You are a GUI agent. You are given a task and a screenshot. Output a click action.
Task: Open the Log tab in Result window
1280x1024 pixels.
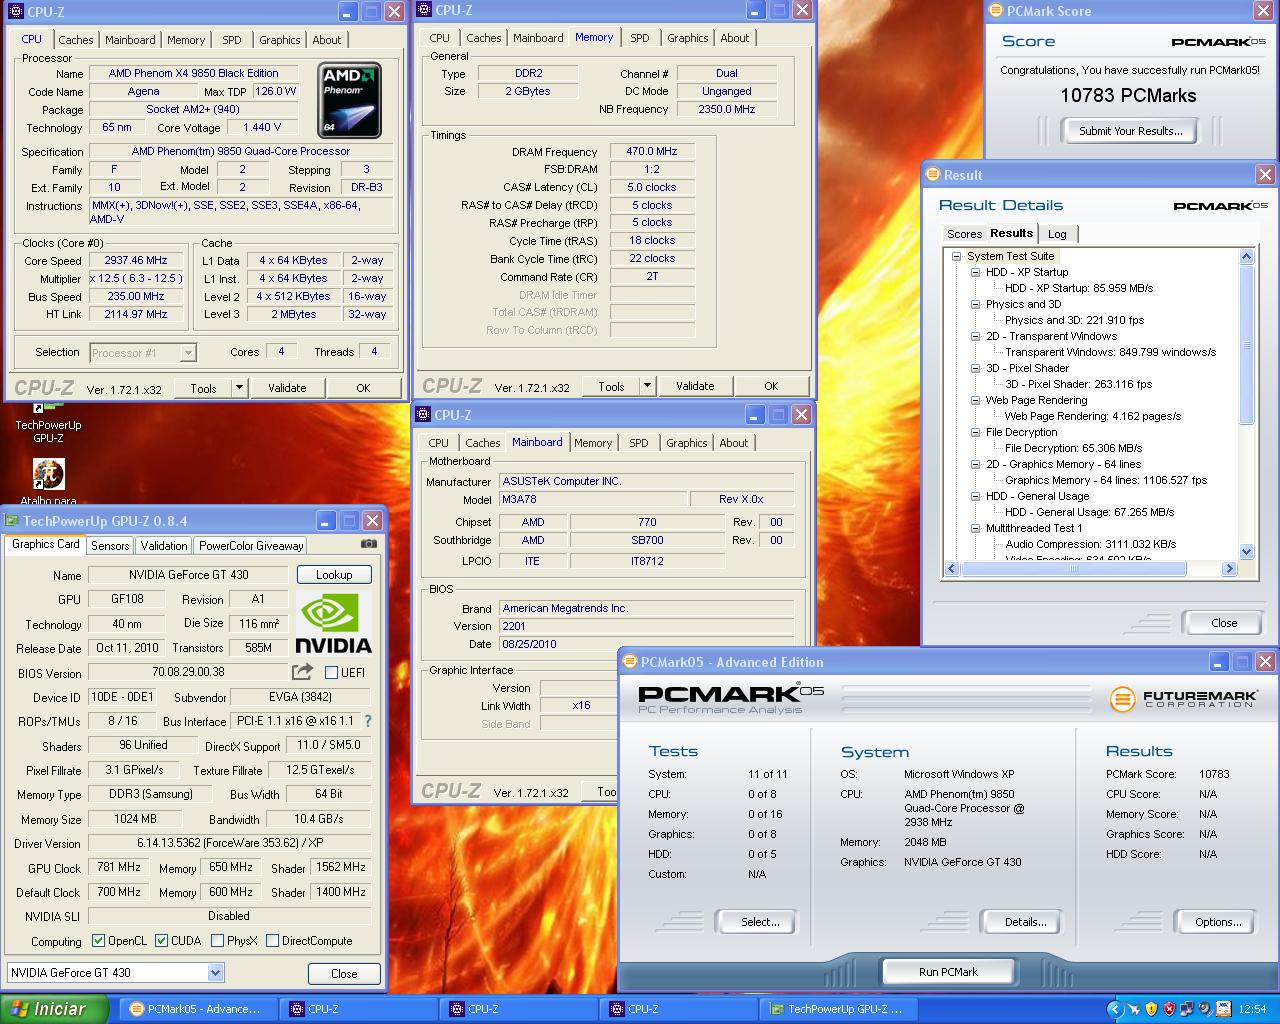(1057, 234)
